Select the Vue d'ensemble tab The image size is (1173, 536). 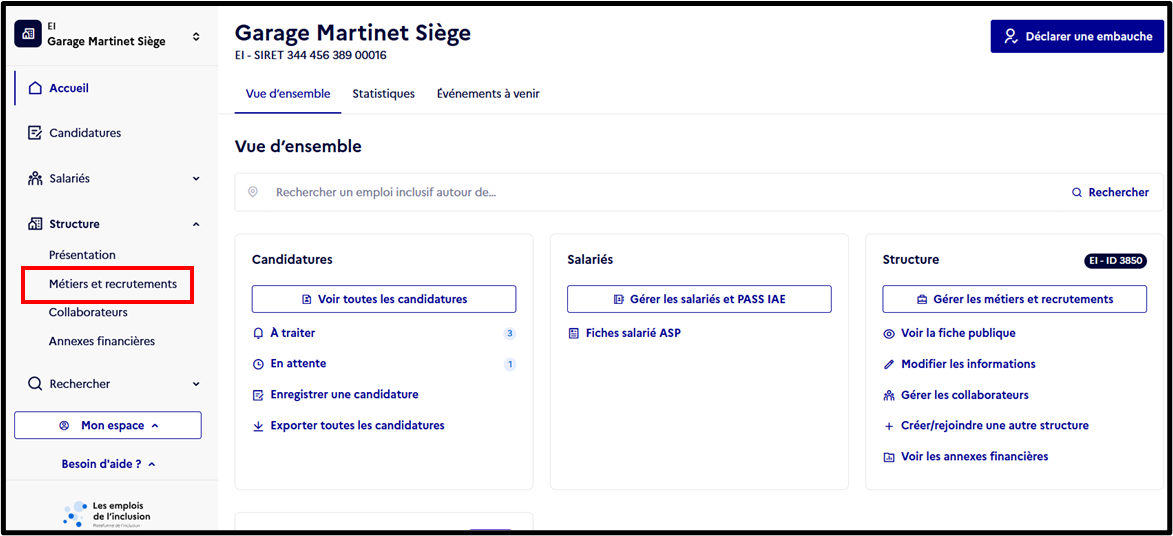(288, 94)
